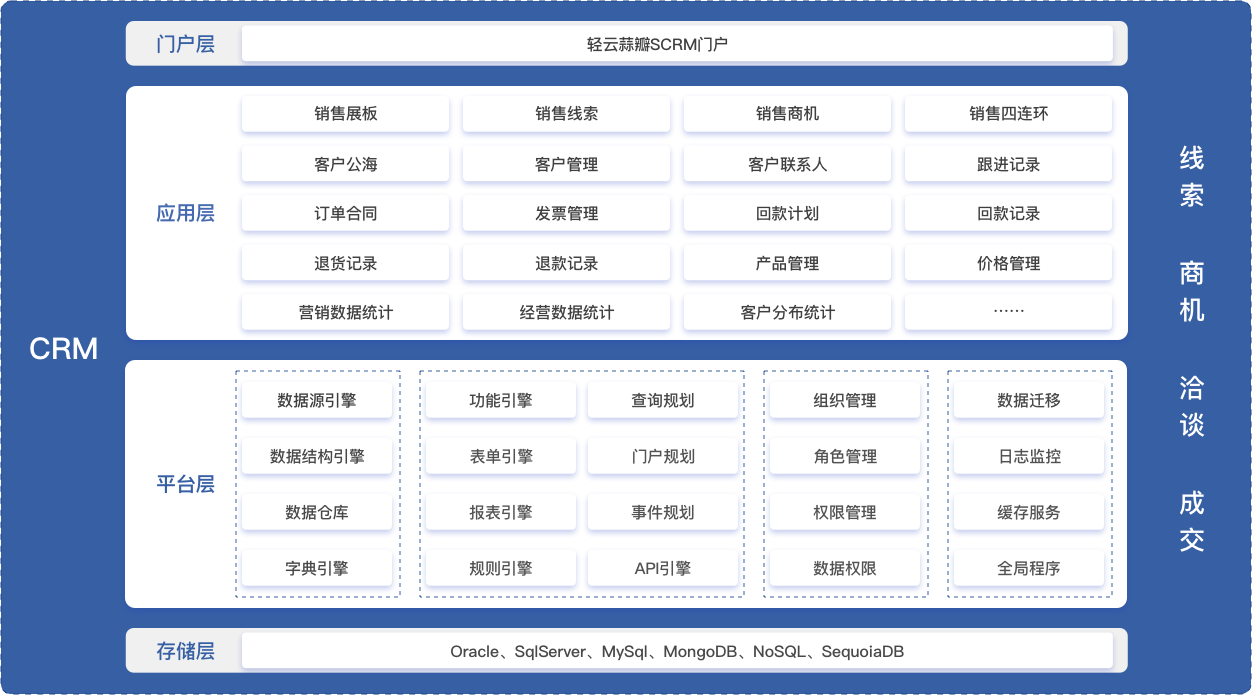Click the ellipsis placeholder in application layer
Screen dimensions: 1252x695
pyautogui.click(x=1008, y=311)
